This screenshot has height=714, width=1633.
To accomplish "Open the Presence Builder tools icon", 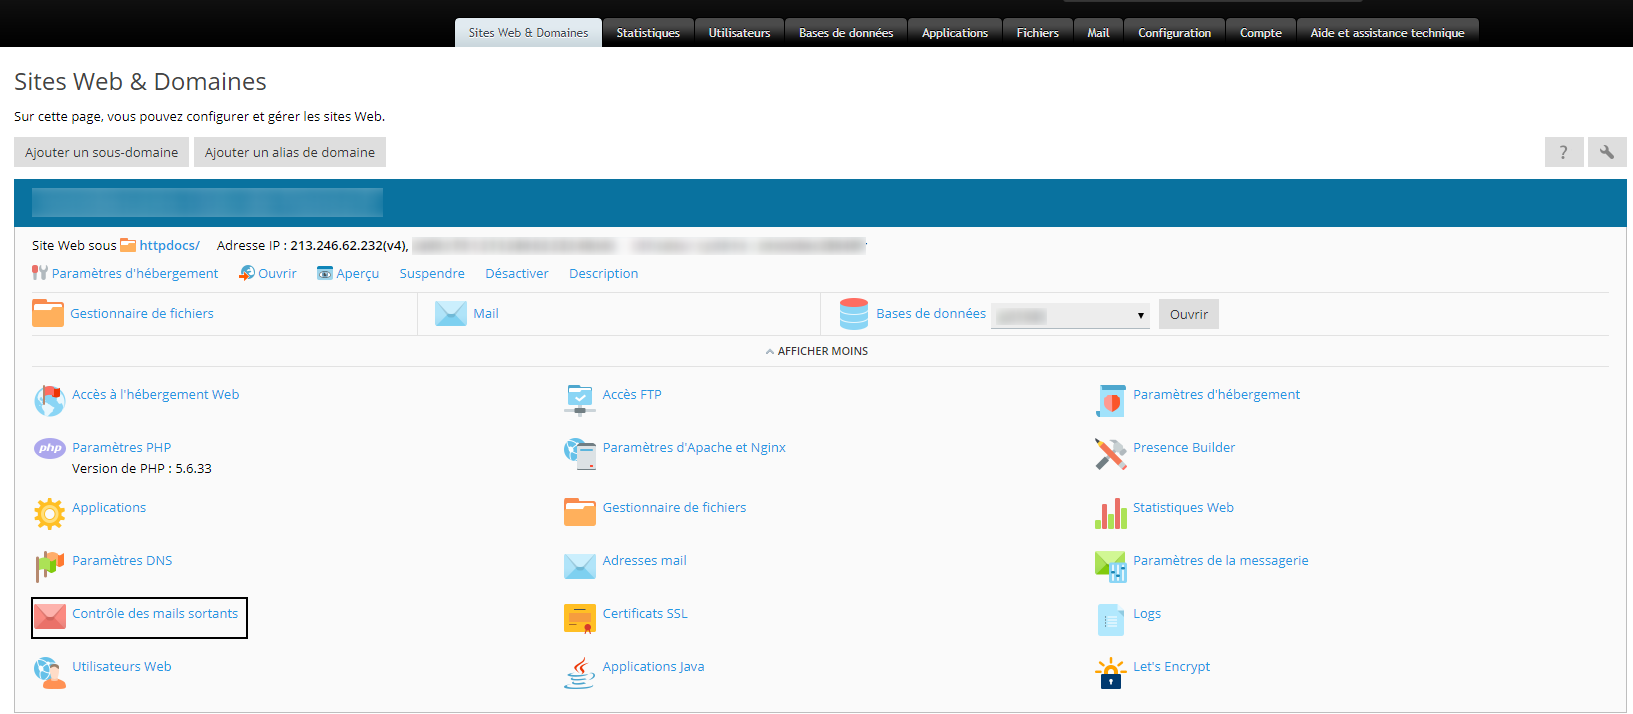I will click(1111, 454).
